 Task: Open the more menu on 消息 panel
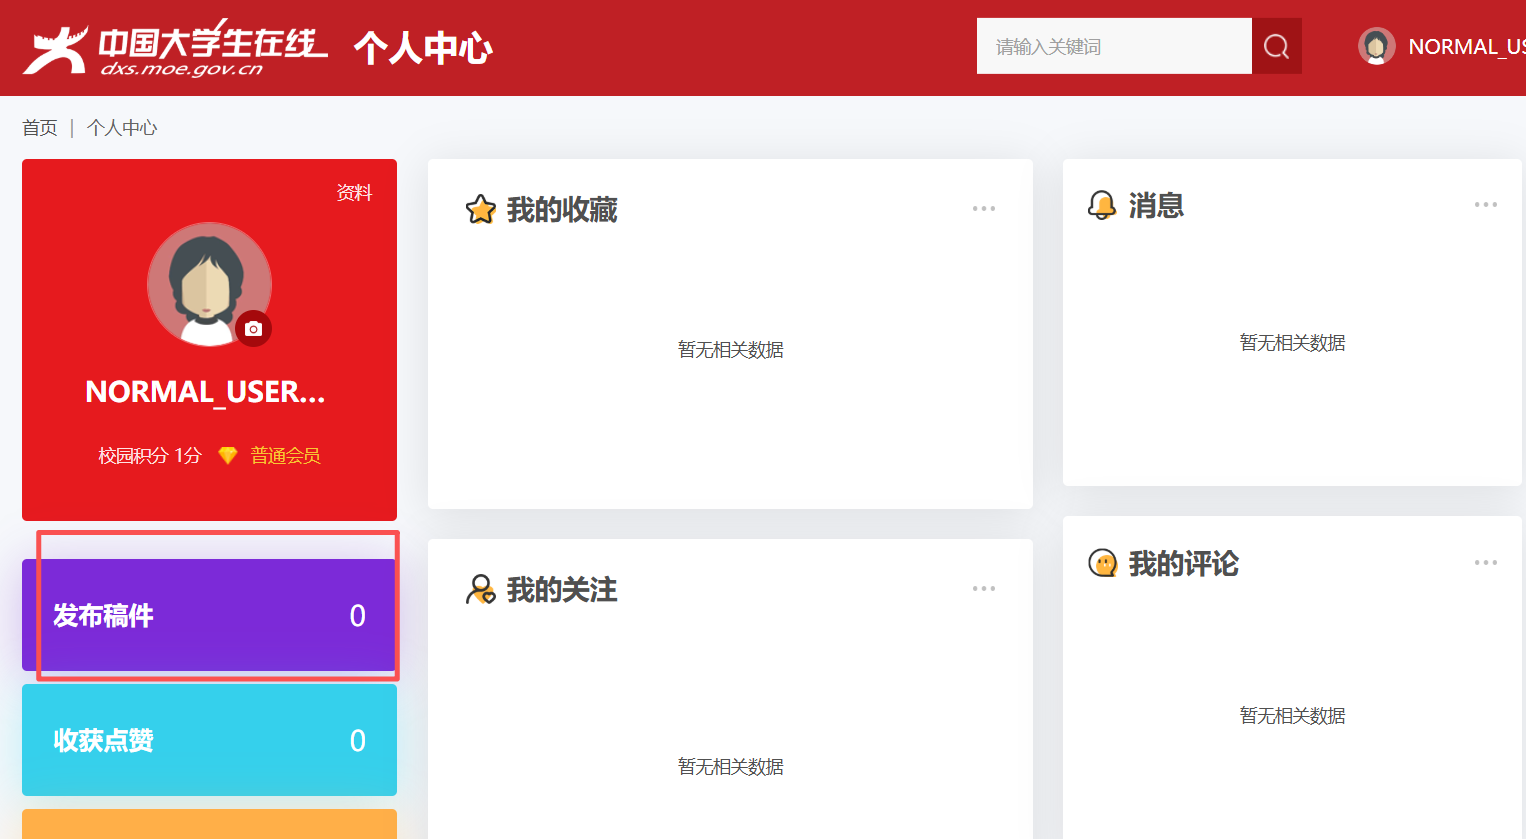click(x=1486, y=204)
